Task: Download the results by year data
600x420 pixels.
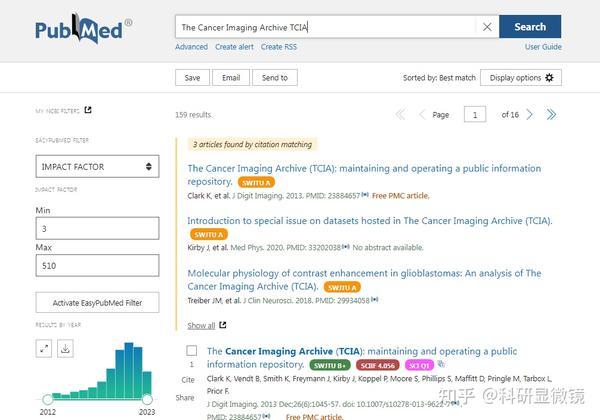Action: point(66,348)
